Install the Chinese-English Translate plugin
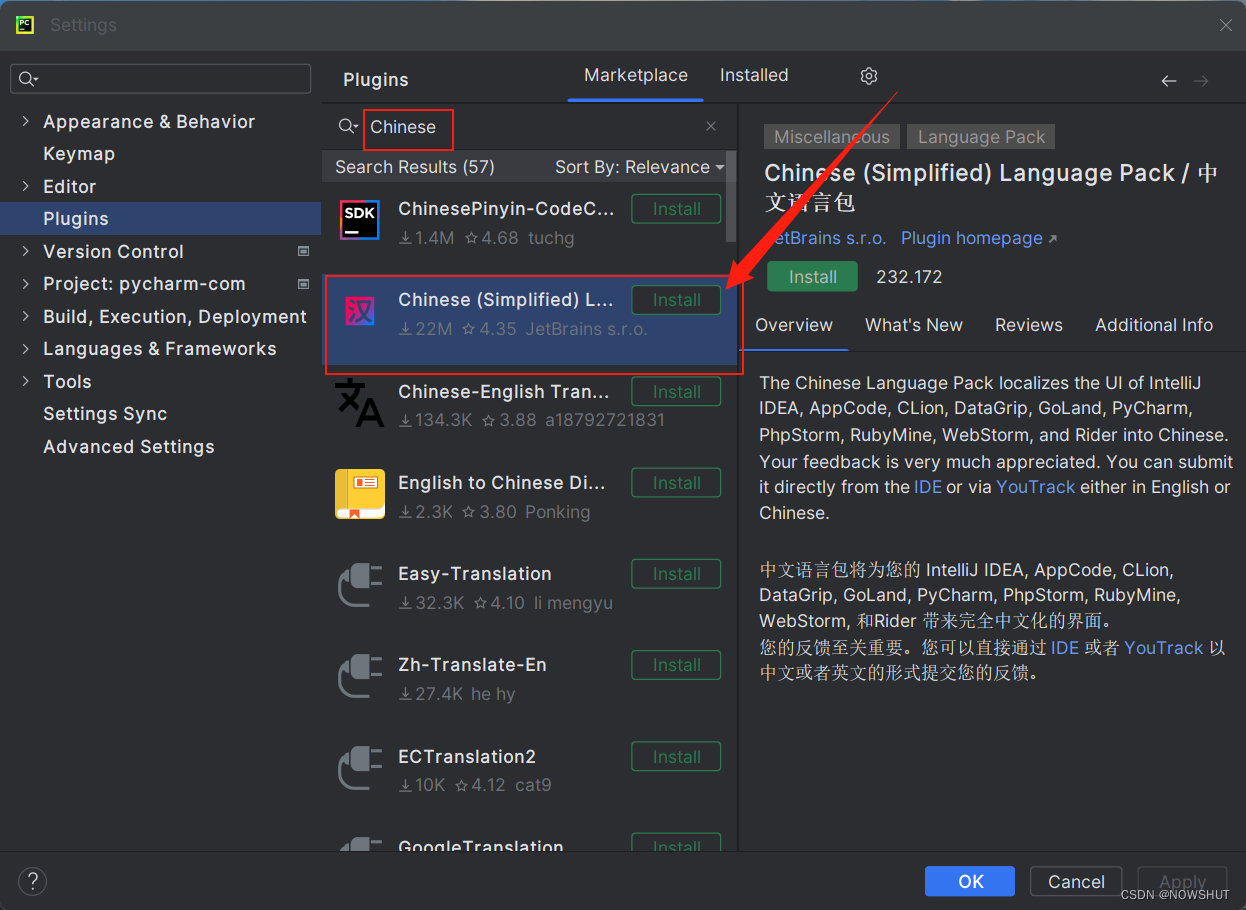1246x910 pixels. [x=676, y=392]
